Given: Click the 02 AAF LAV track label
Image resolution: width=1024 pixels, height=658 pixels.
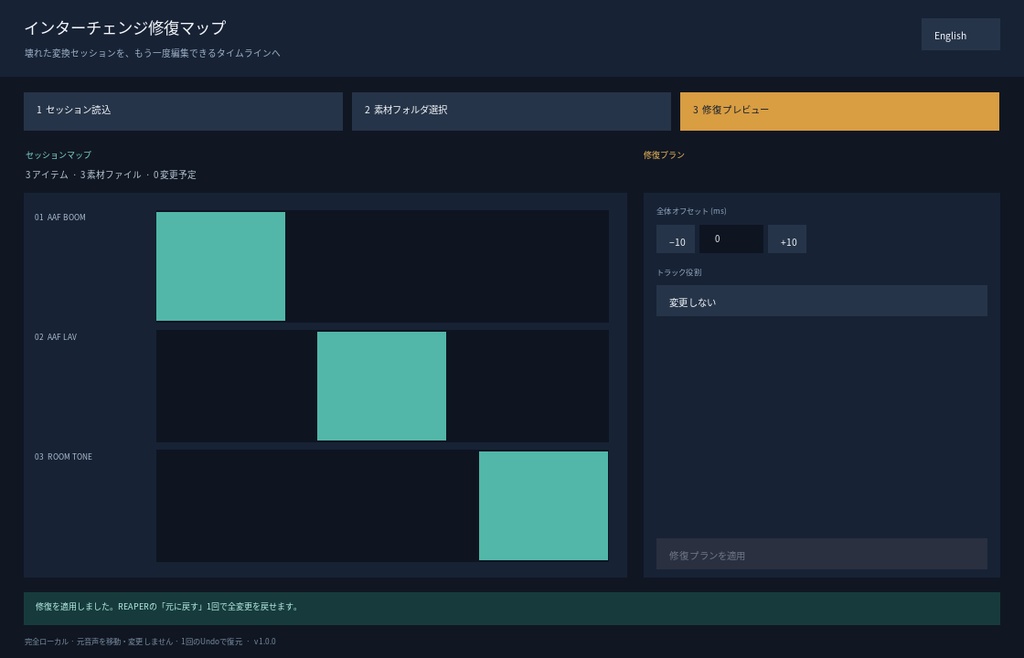Looking at the screenshot, I should 56,337.
